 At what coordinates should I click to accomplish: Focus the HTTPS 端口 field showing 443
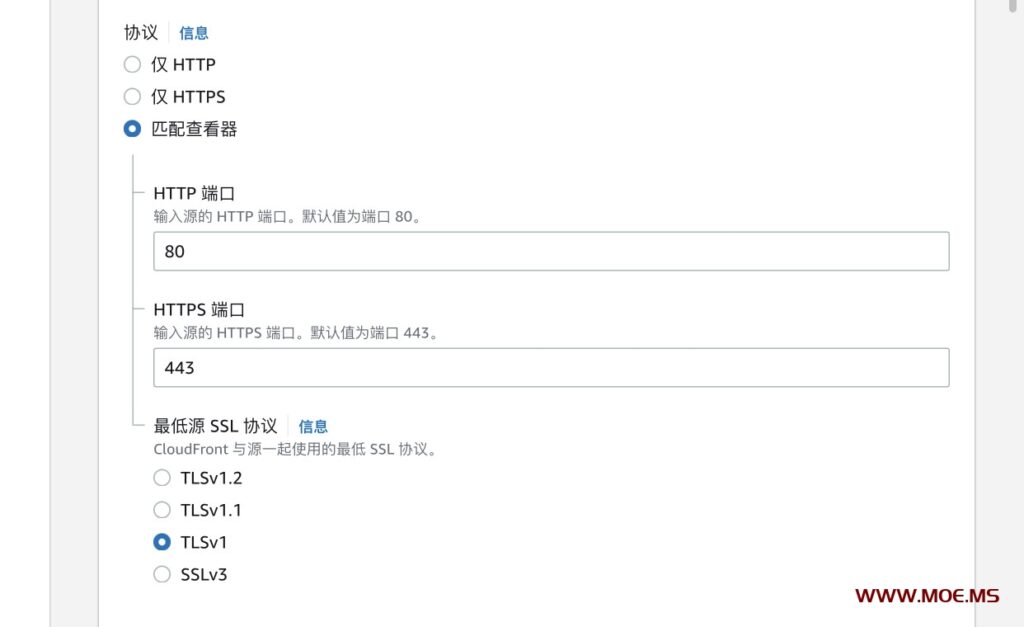point(550,367)
